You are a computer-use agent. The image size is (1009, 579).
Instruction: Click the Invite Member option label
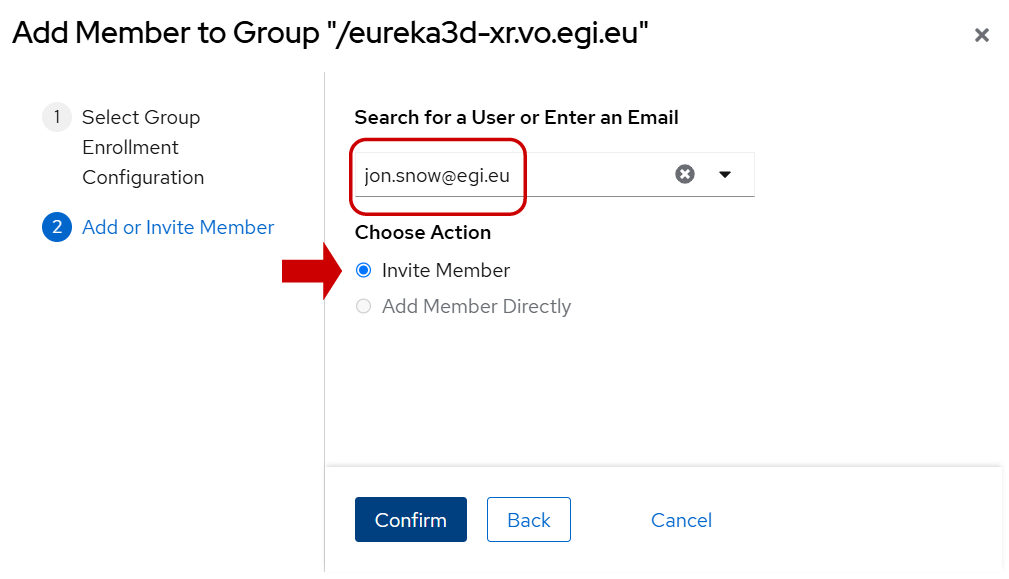click(x=446, y=270)
